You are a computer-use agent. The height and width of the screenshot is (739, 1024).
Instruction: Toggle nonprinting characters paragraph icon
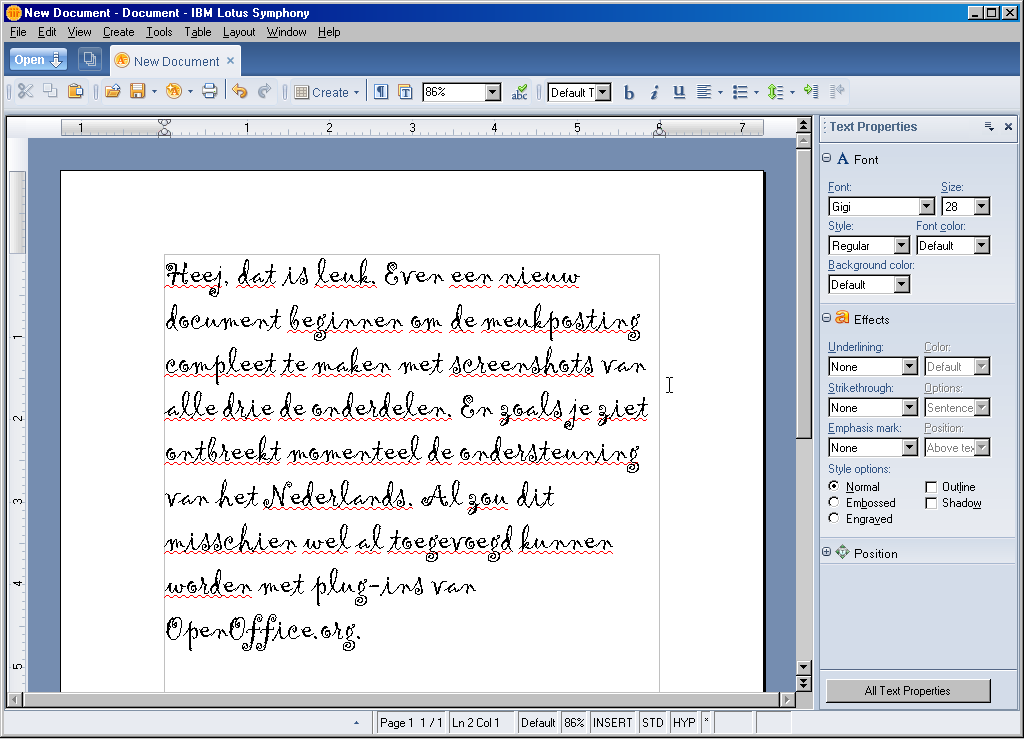click(x=381, y=92)
